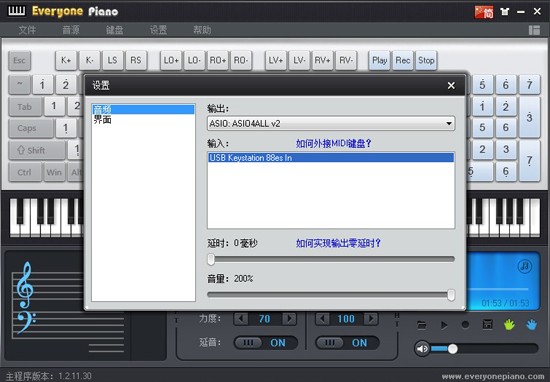Click the Ctrl key on virtual keyboard

25,172
